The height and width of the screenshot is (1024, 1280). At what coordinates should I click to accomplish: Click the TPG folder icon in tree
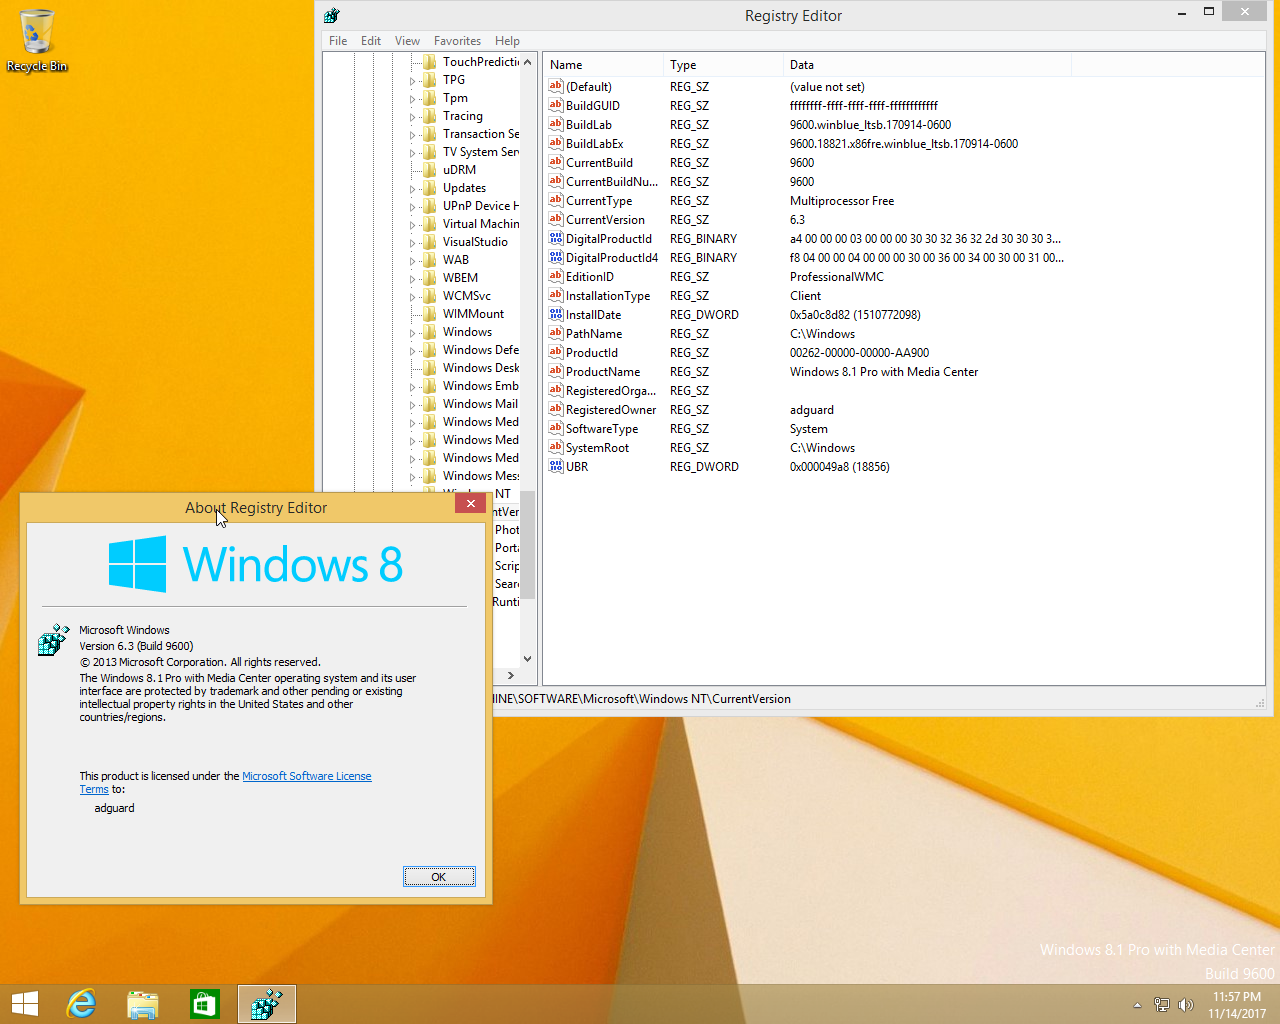(x=430, y=80)
